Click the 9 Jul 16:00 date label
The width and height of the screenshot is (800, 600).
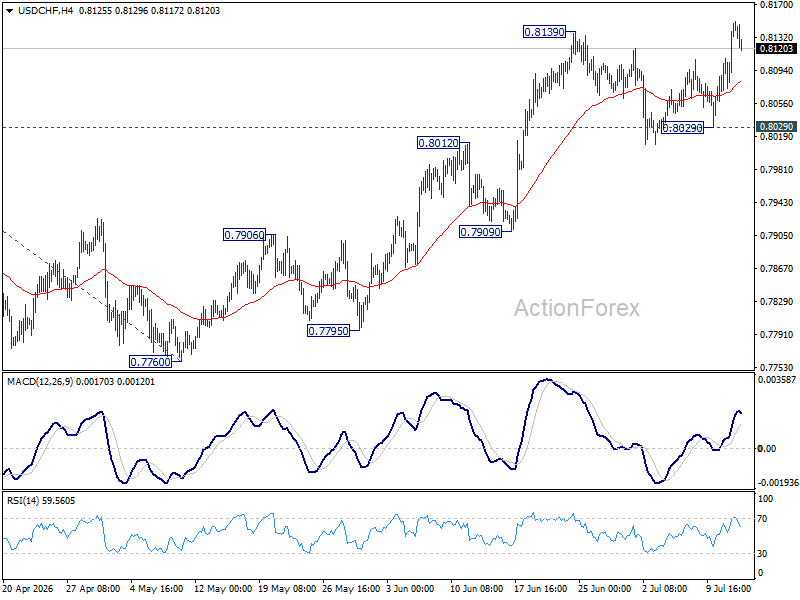pyautogui.click(x=729, y=589)
